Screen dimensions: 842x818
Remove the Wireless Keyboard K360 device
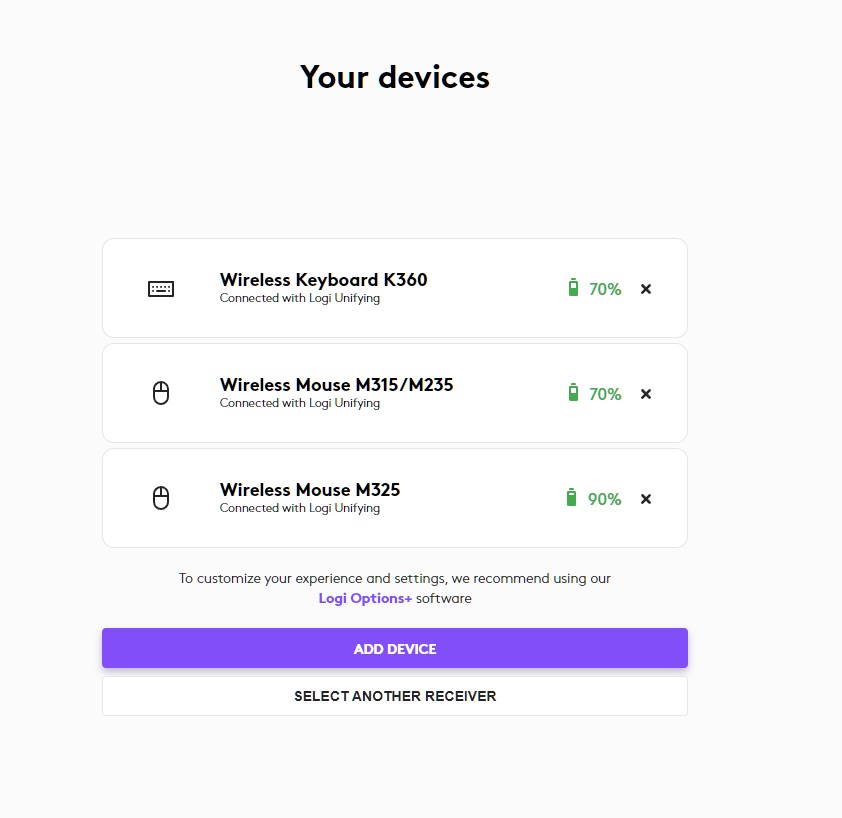click(646, 289)
